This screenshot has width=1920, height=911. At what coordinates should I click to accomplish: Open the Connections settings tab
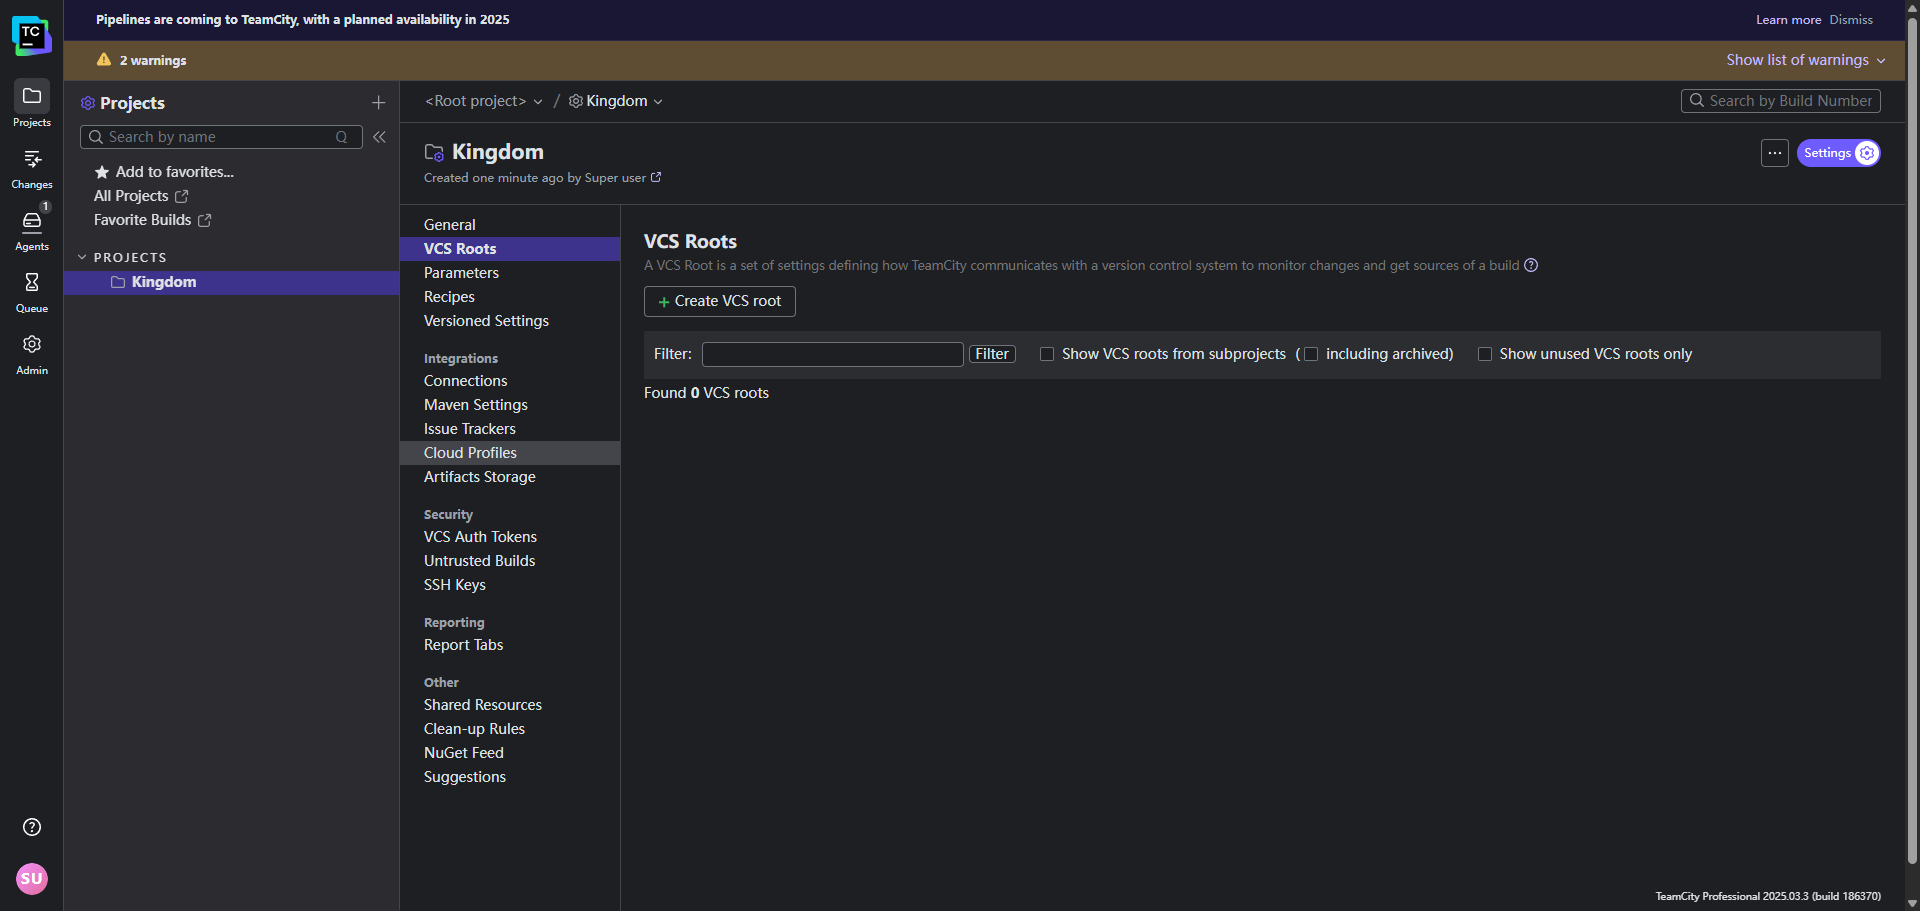[510, 381]
